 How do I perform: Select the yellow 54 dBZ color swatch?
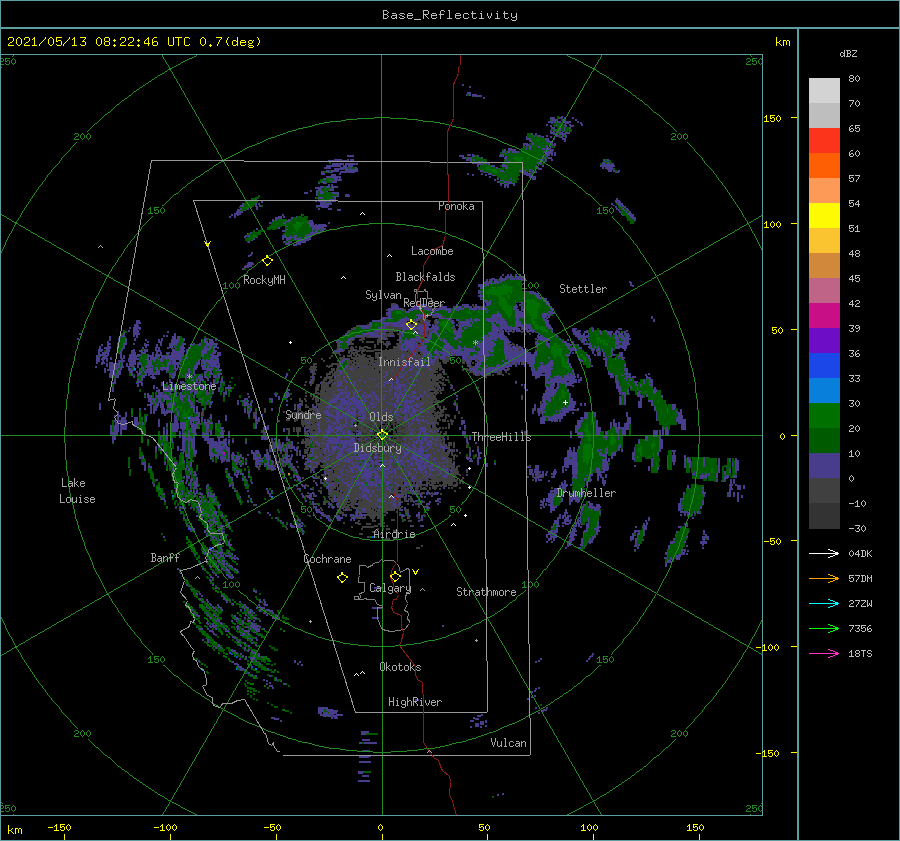824,215
